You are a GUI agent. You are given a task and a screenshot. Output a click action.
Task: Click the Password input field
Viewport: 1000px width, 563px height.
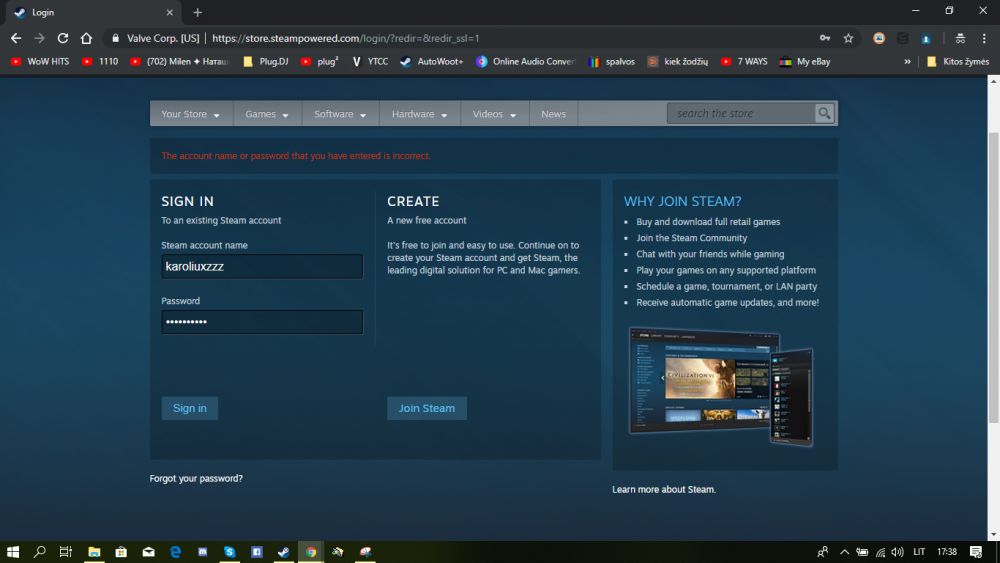tap(262, 322)
